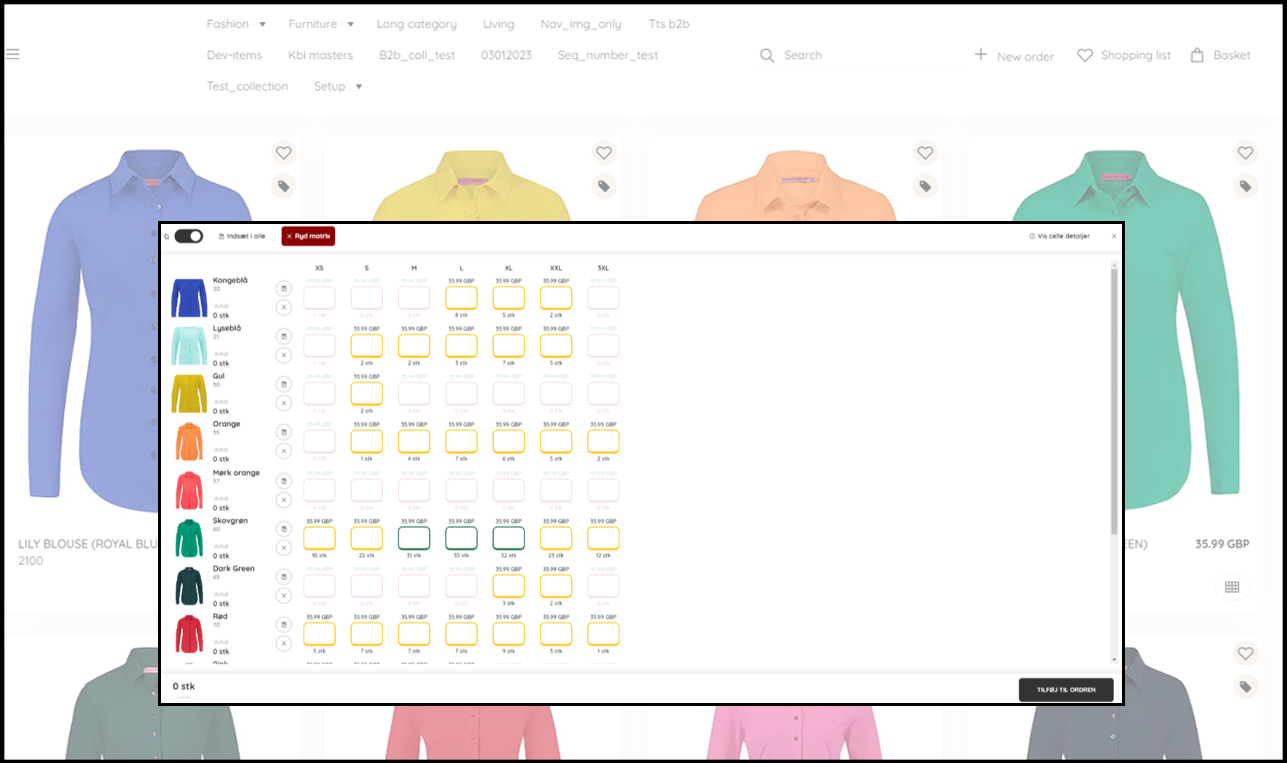This screenshot has height=763, width=1287.
Task: Open the Long category menu item
Action: click(x=416, y=24)
